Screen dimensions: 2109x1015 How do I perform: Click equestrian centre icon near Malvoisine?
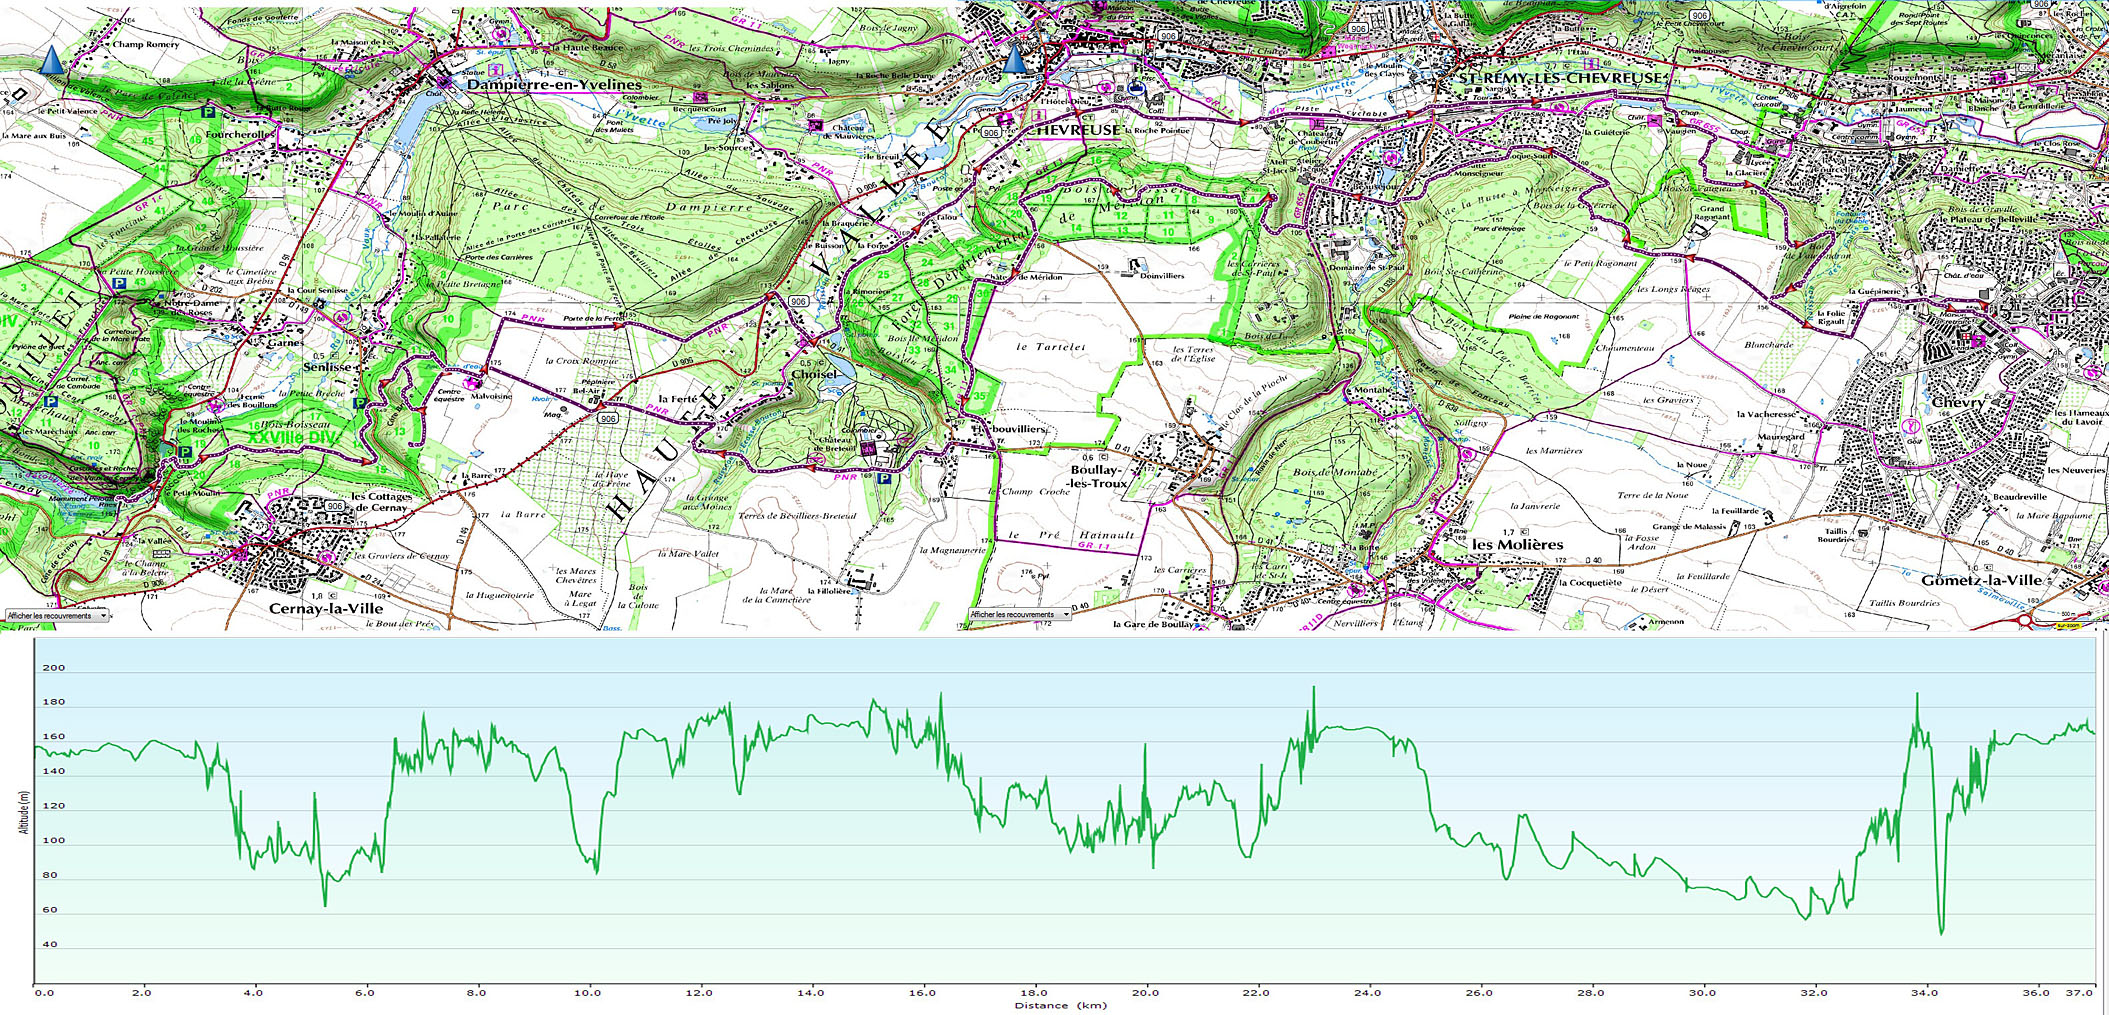[x=472, y=384]
